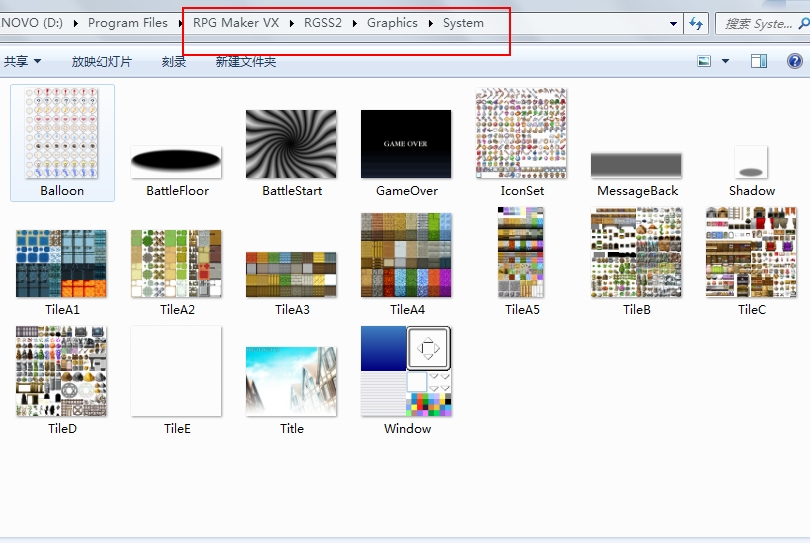This screenshot has width=810, height=543.
Task: Click the Balloon file name label
Action: click(62, 191)
